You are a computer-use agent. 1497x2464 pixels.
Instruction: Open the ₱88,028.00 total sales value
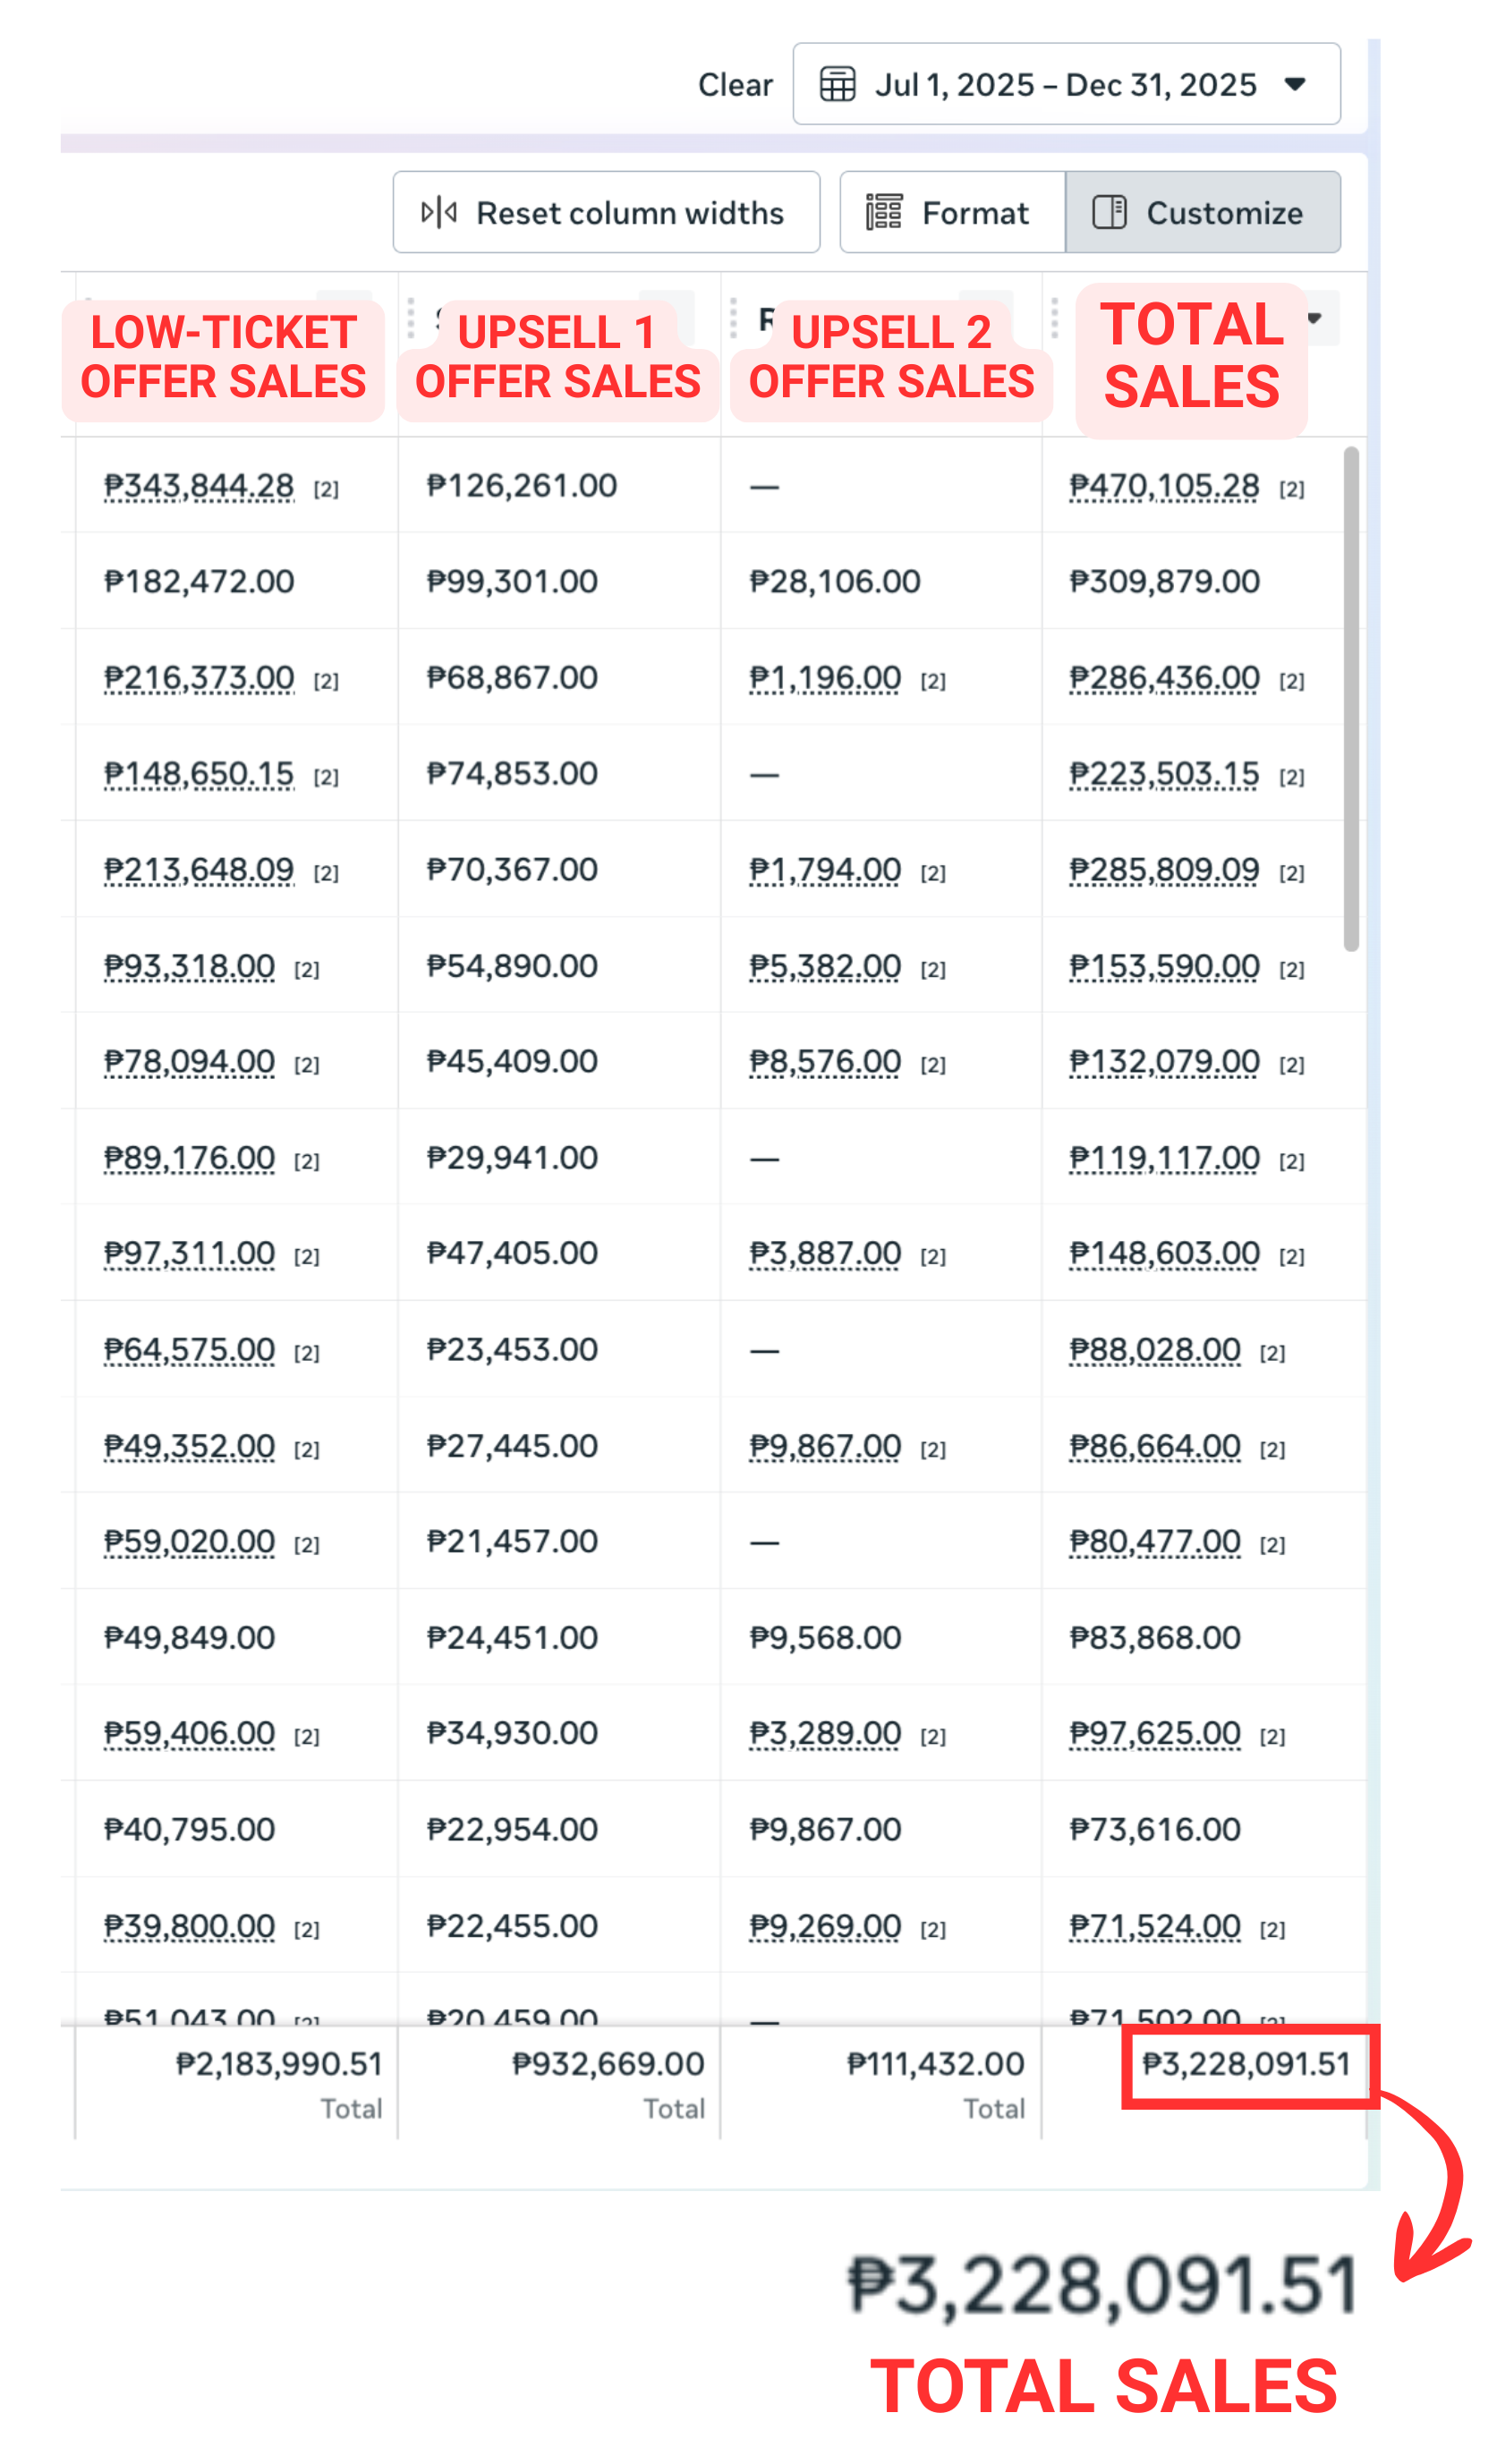pos(1155,1350)
